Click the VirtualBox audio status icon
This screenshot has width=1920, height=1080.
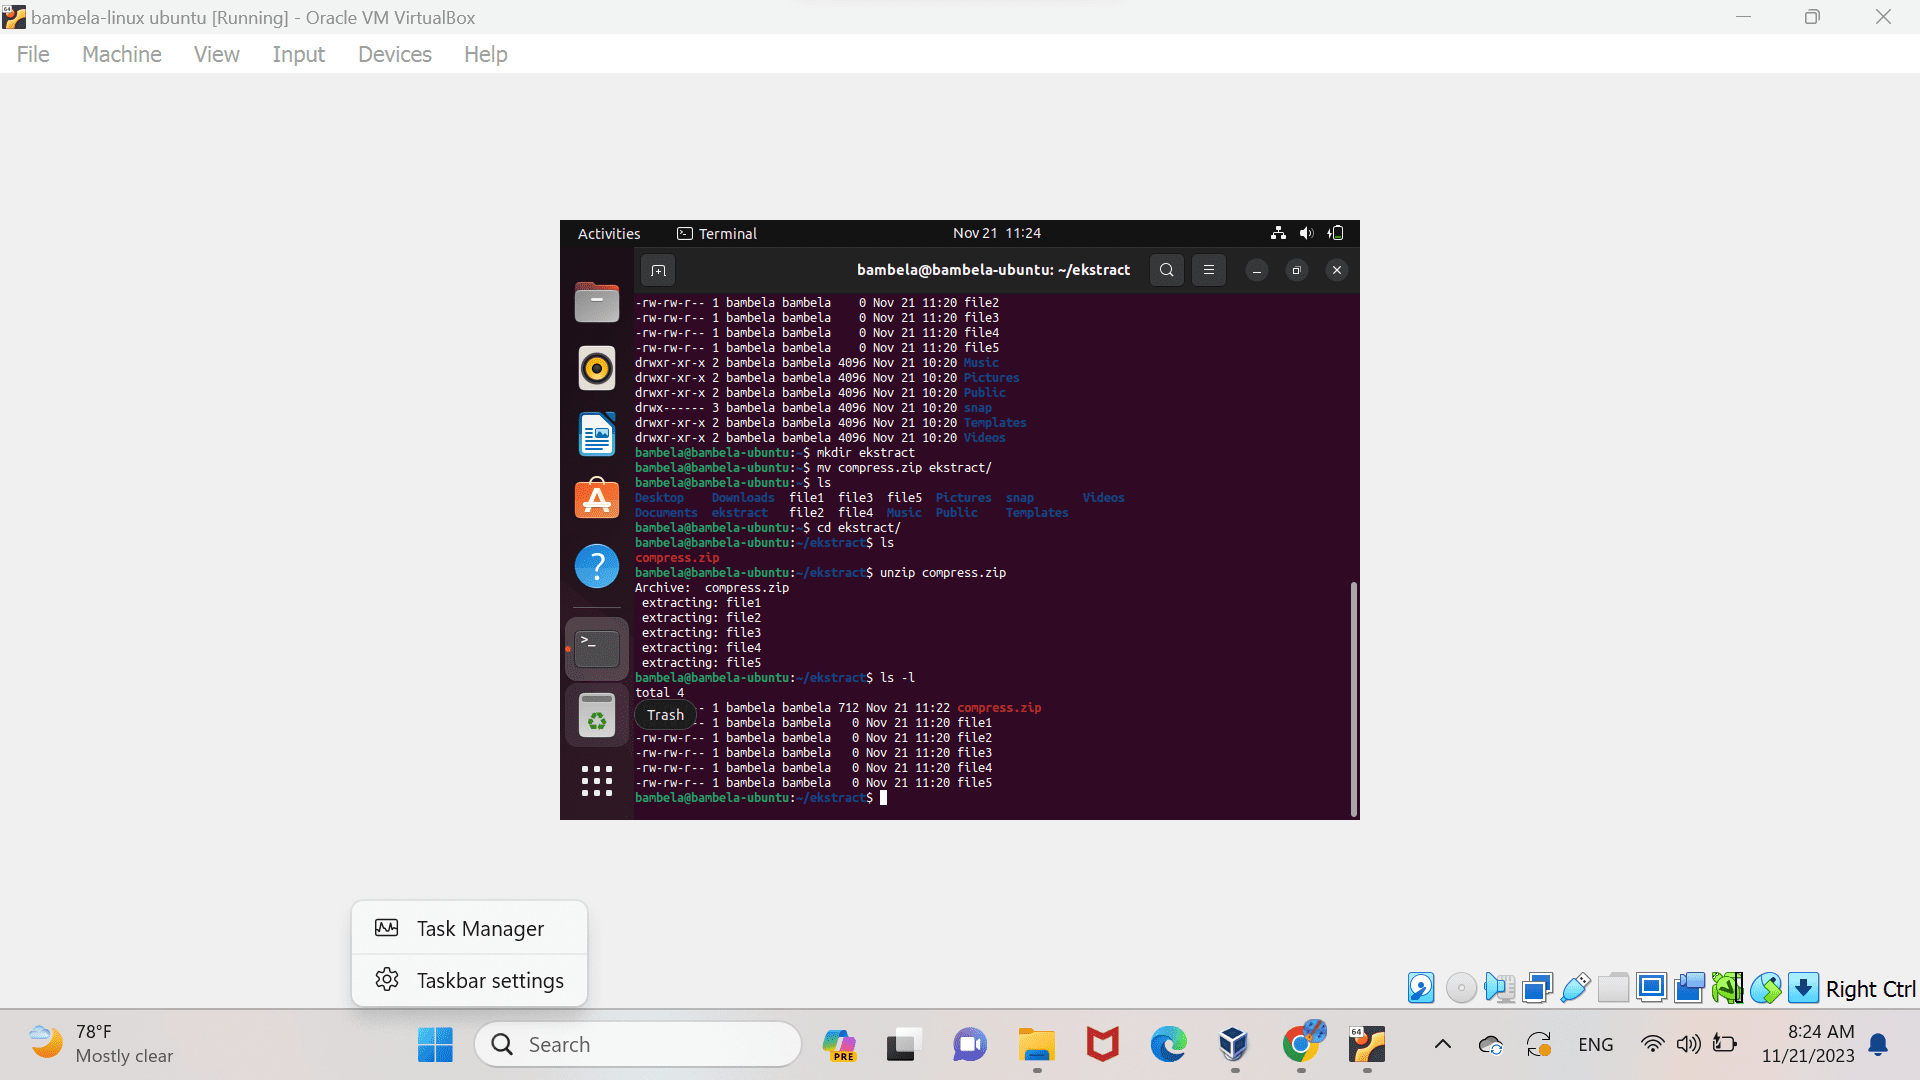click(x=1499, y=988)
